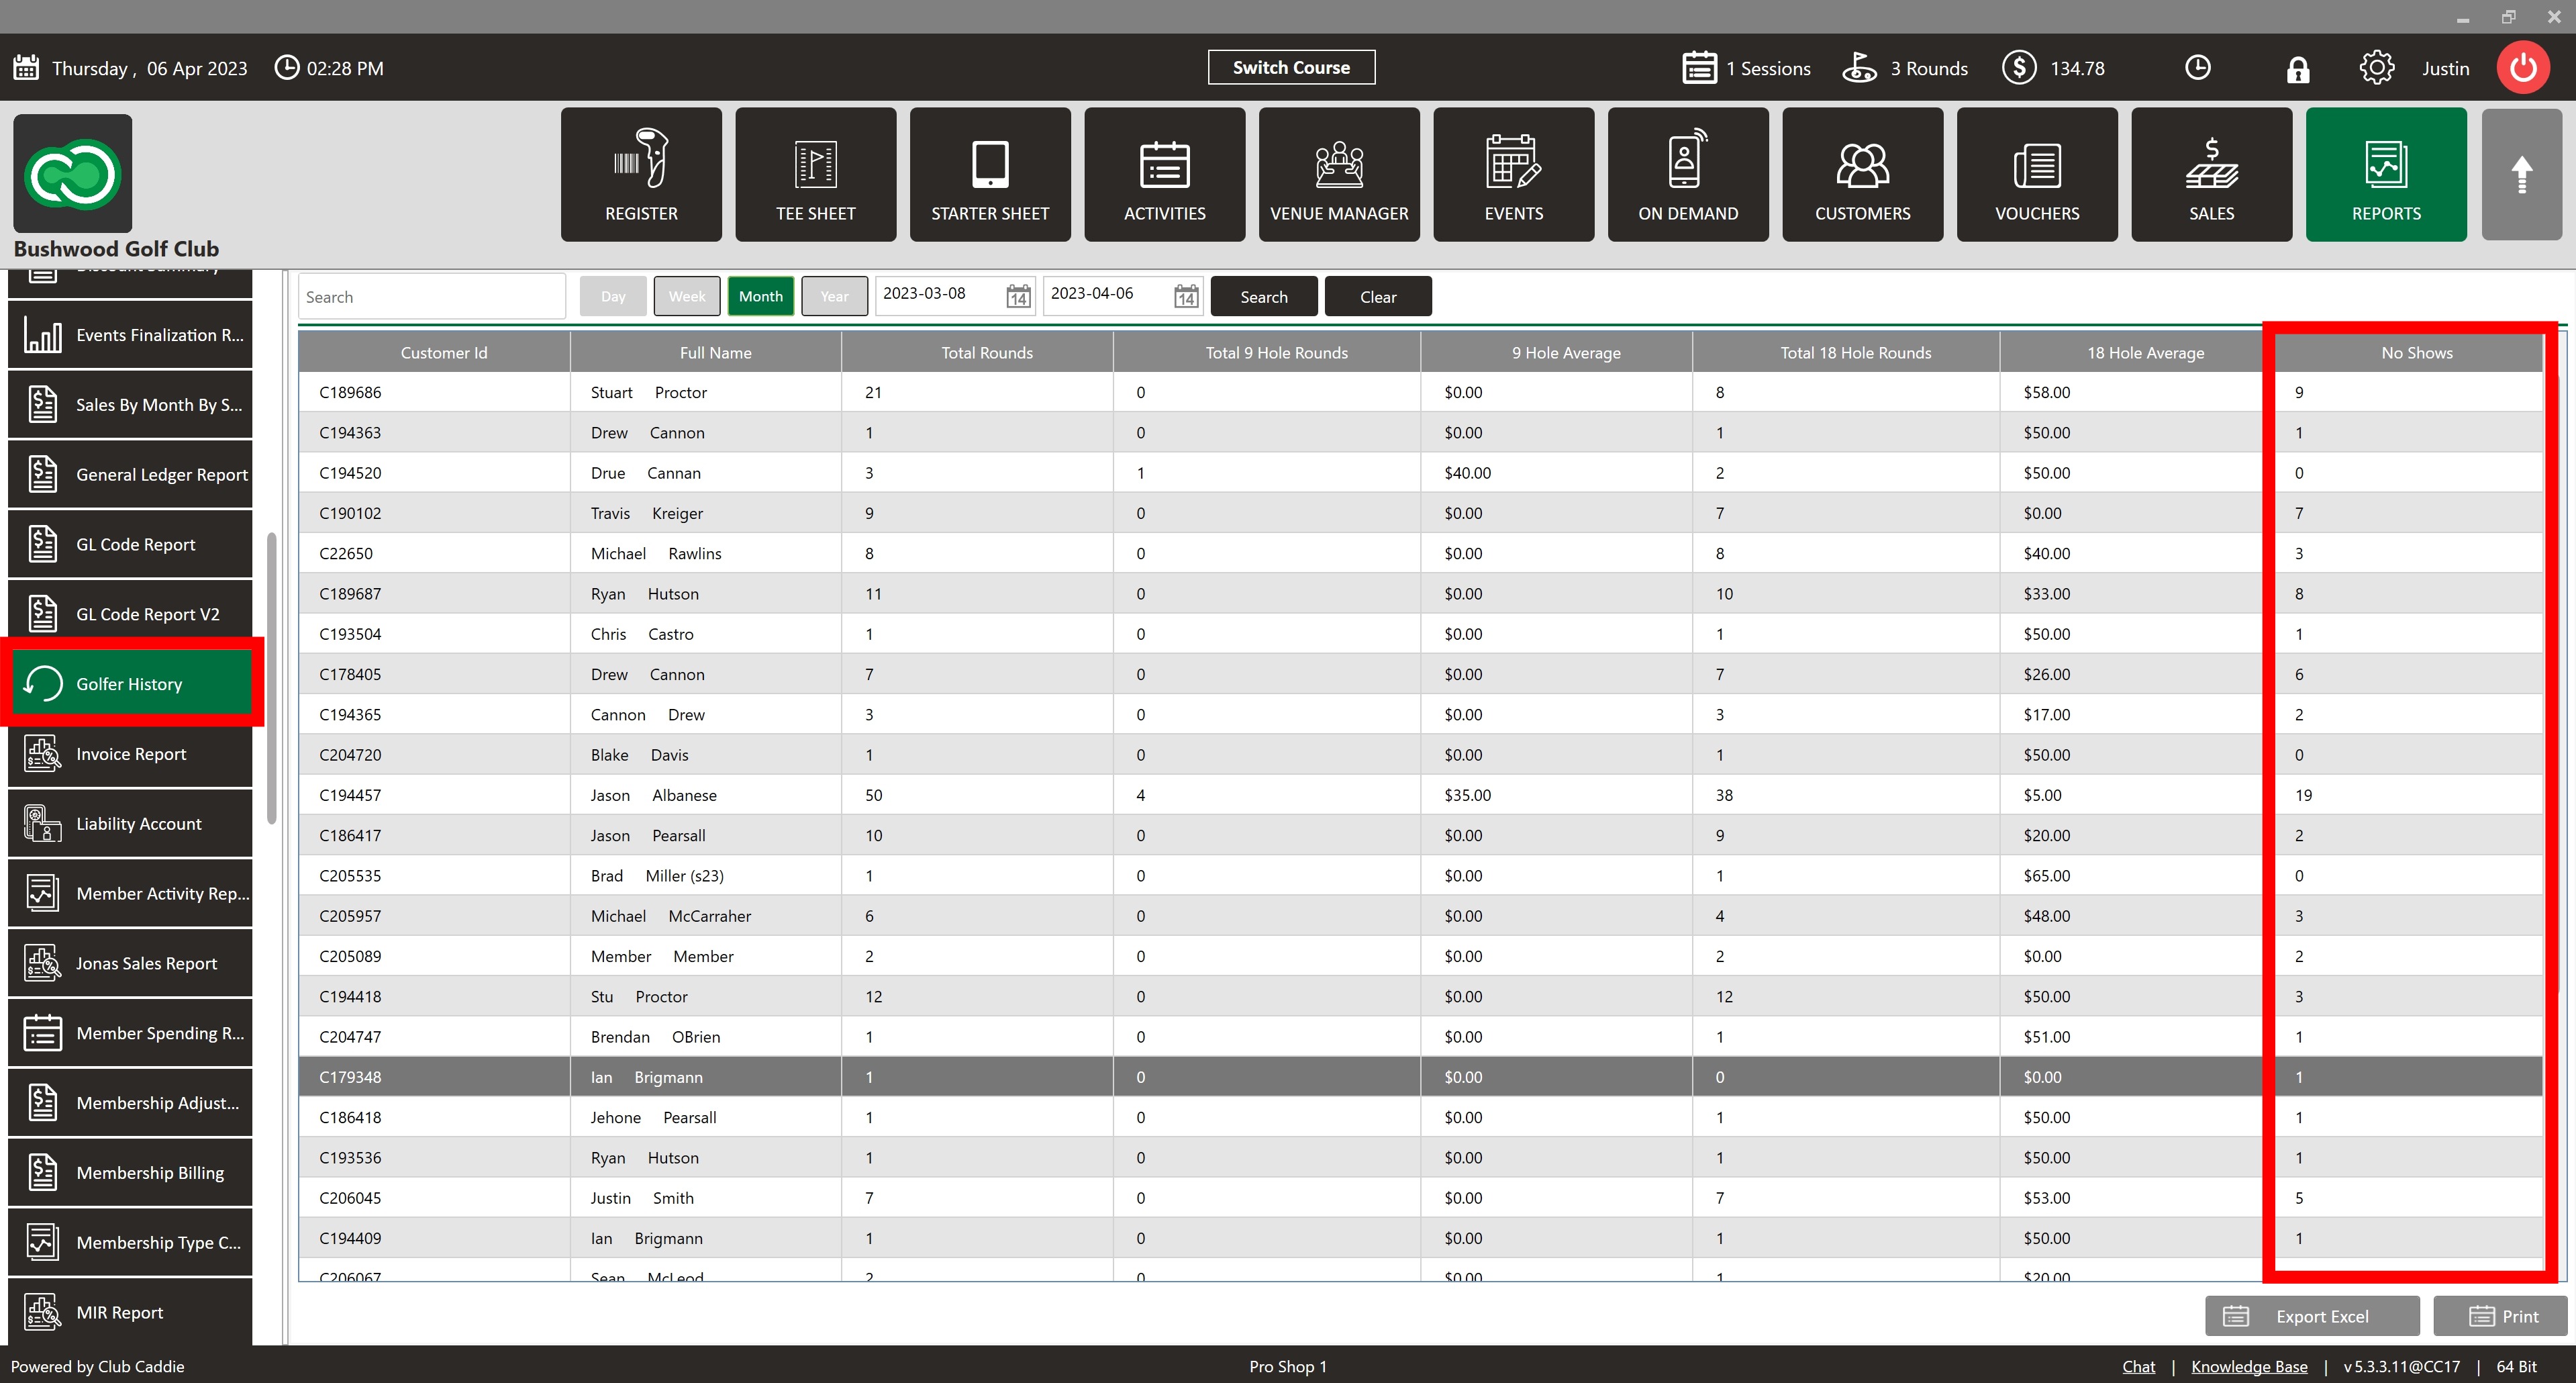Open the Register module
The image size is (2576, 1383).
tap(641, 175)
